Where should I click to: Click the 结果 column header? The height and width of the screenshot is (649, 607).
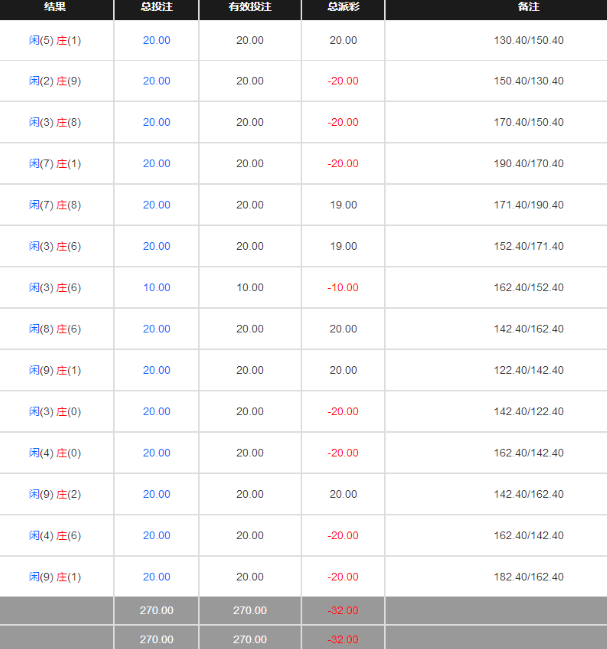55,7
